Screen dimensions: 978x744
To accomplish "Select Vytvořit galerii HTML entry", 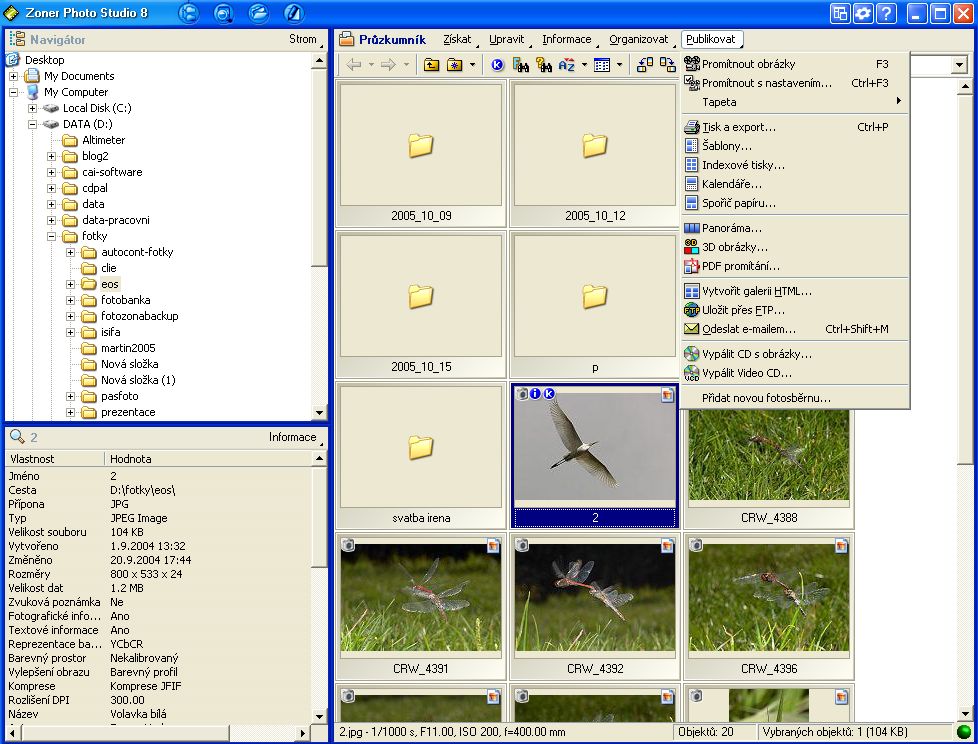I will tap(795, 291).
